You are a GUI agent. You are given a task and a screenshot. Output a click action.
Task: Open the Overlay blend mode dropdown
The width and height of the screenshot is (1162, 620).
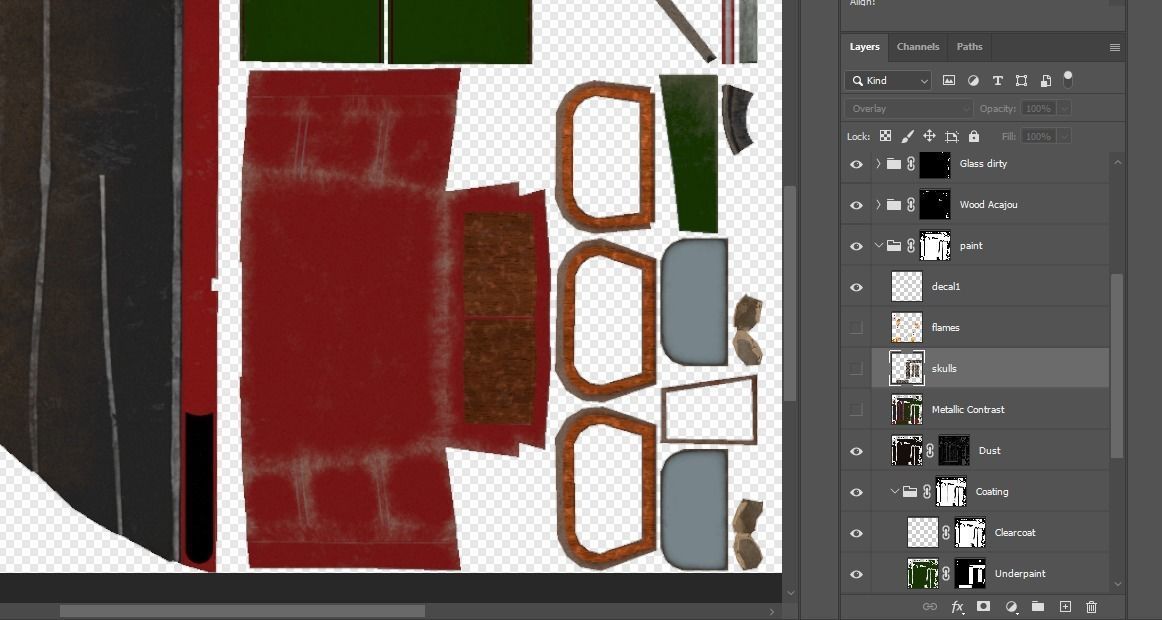click(909, 109)
